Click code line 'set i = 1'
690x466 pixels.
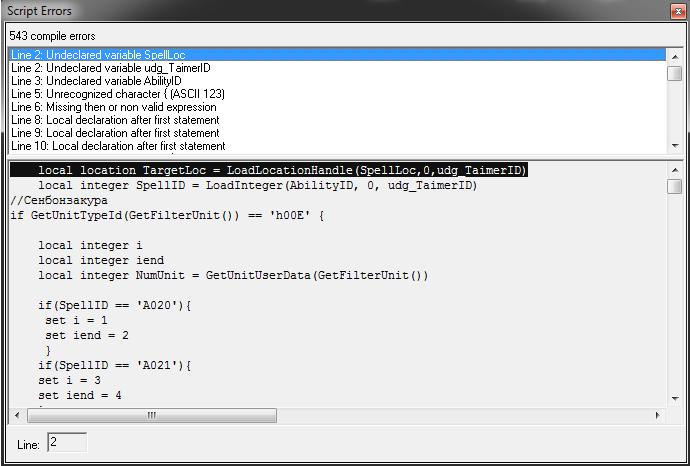[76, 320]
